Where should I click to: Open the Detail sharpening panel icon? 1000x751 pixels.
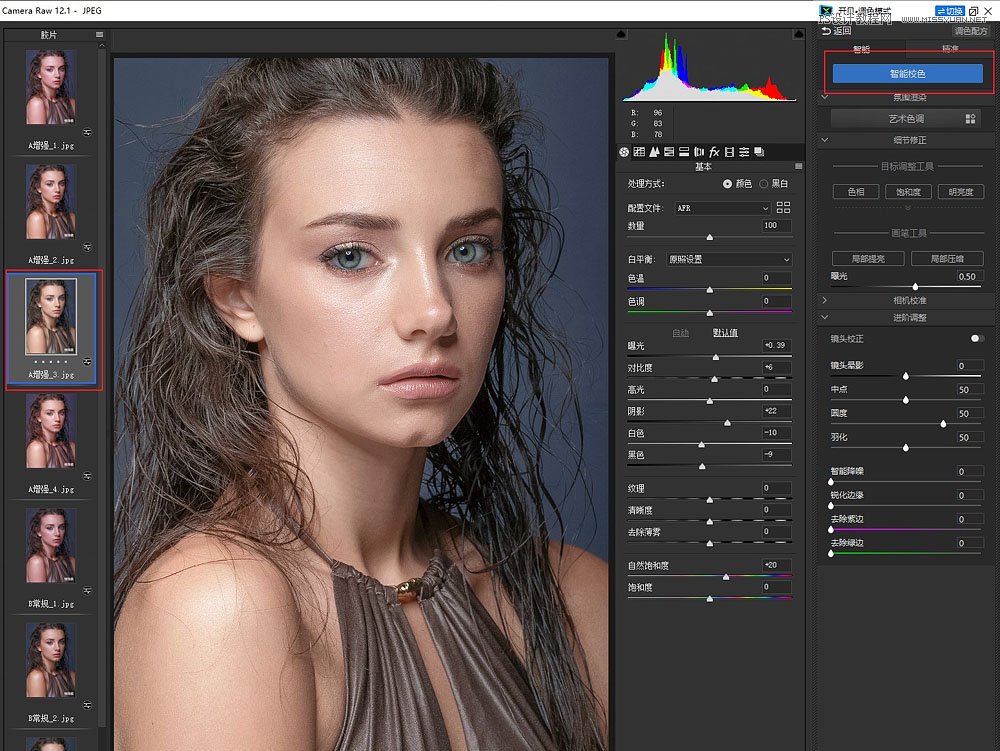655,152
